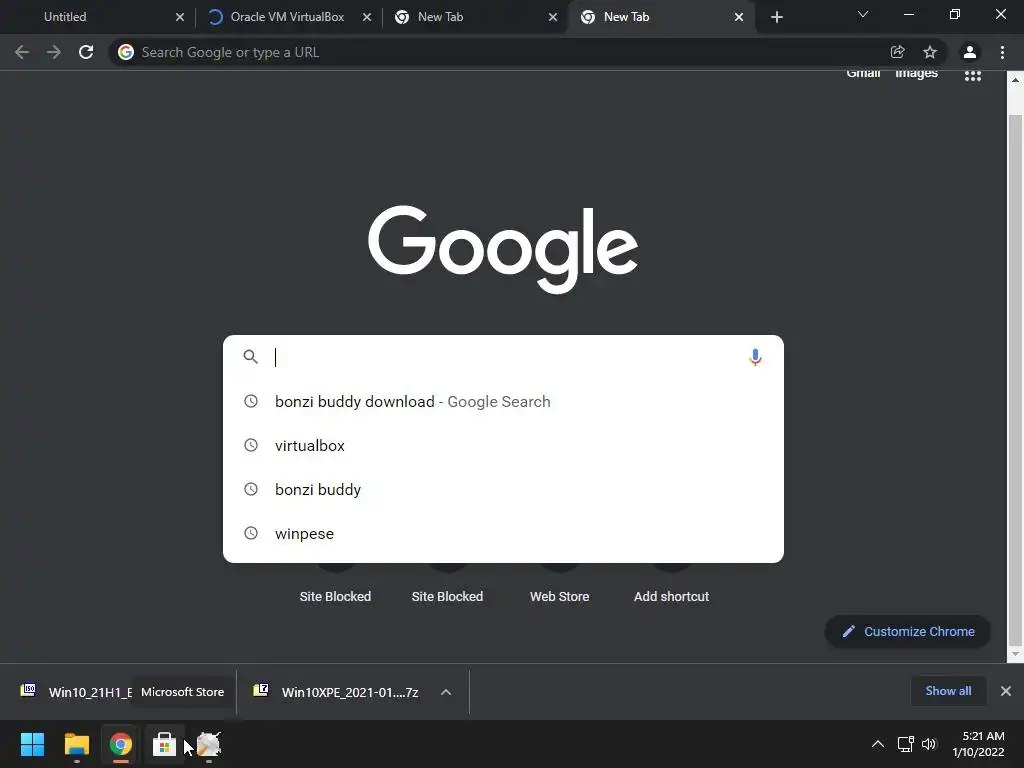Click Customize Chrome button
The width and height of the screenshot is (1024, 768).
pyautogui.click(x=908, y=632)
